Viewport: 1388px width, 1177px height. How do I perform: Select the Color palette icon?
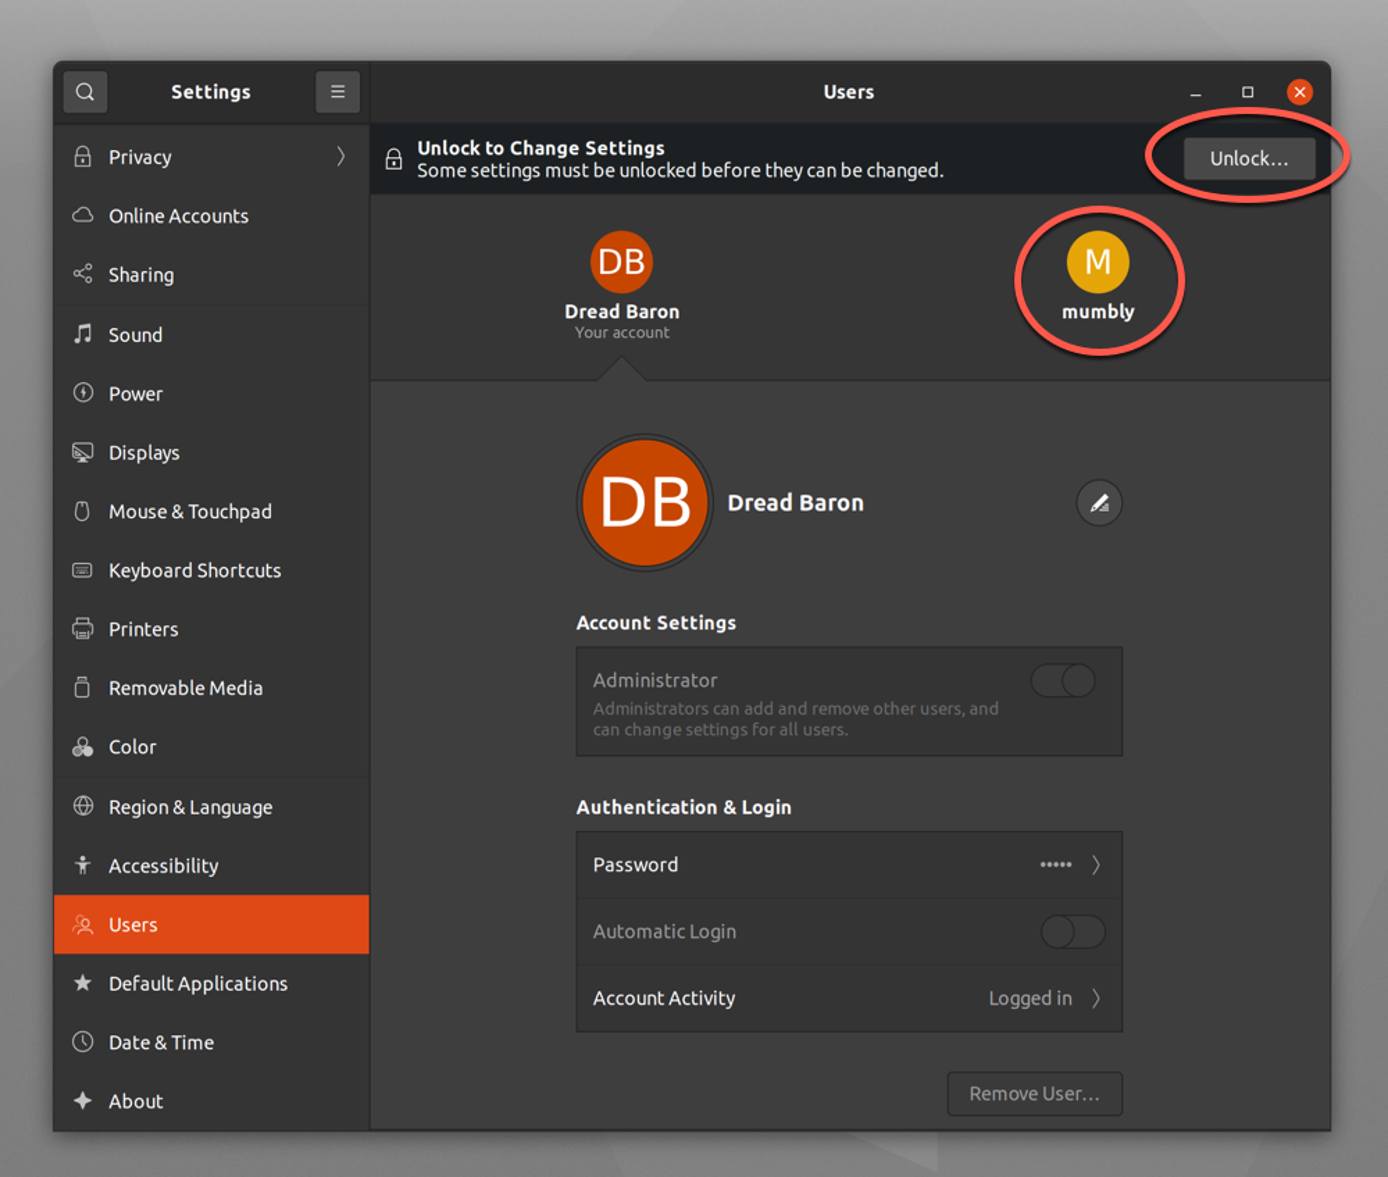(81, 746)
